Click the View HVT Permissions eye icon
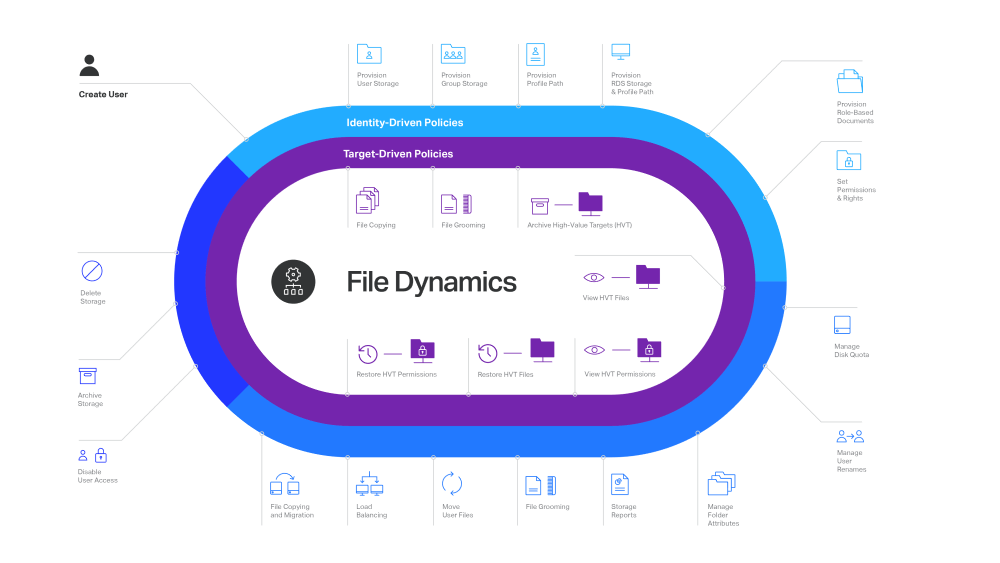The width and height of the screenshot is (1000, 563). (x=594, y=350)
